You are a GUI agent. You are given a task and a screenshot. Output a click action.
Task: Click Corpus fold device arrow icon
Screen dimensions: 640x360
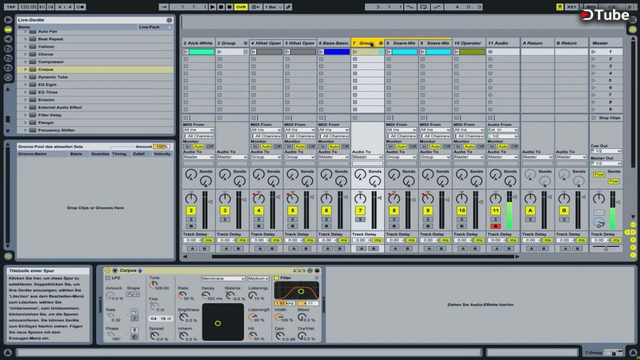coord(115,271)
